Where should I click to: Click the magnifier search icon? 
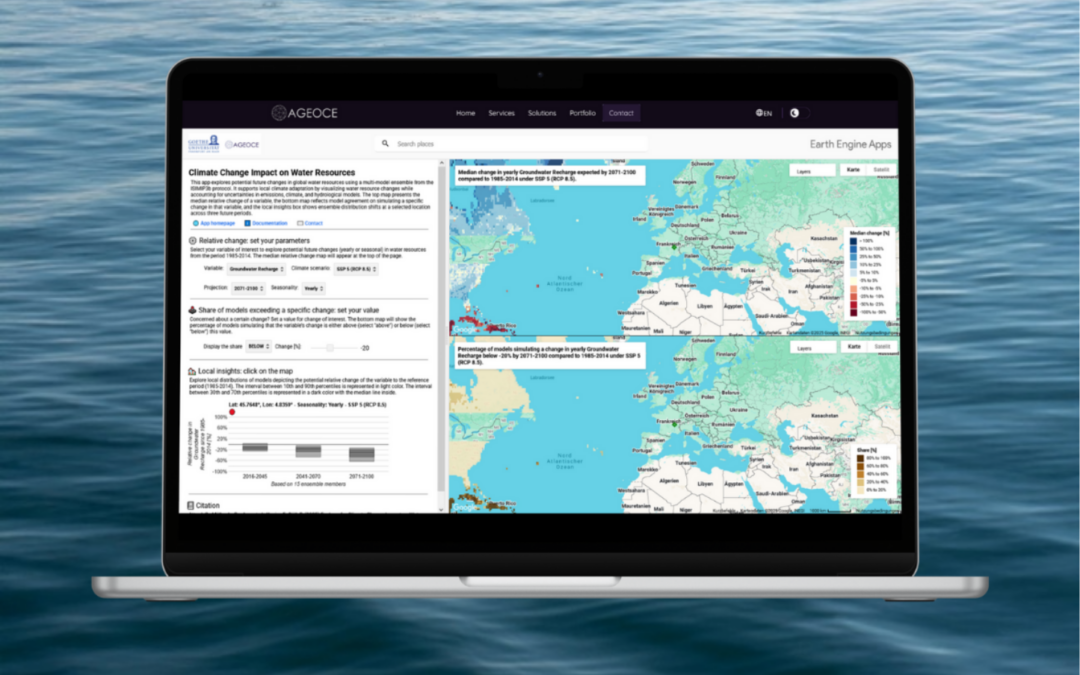[385, 144]
